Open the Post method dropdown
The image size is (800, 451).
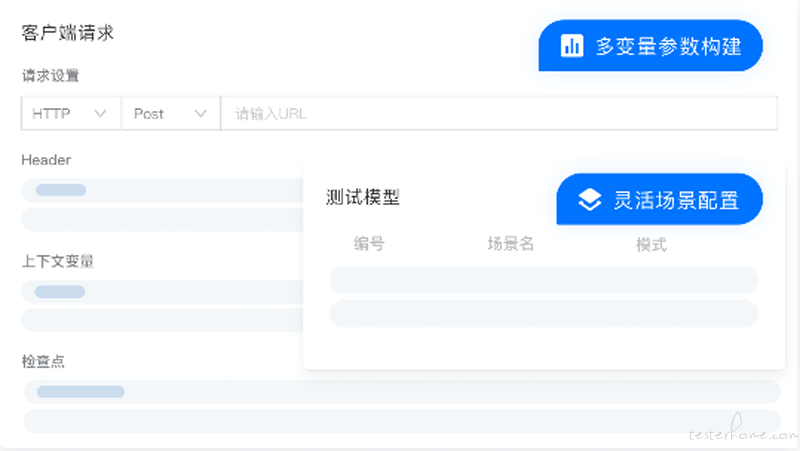[x=170, y=113]
